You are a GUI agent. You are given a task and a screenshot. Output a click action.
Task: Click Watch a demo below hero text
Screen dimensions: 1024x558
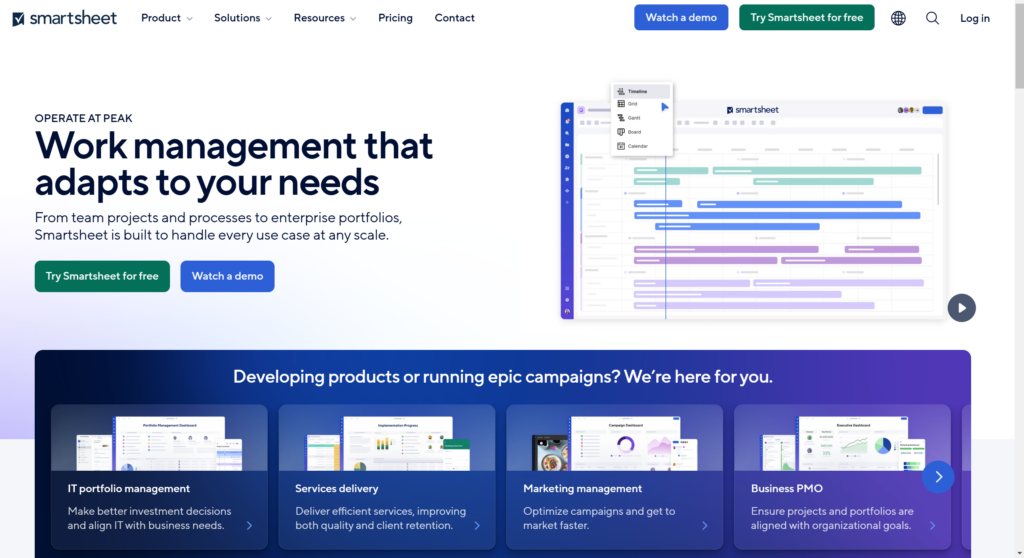click(227, 276)
